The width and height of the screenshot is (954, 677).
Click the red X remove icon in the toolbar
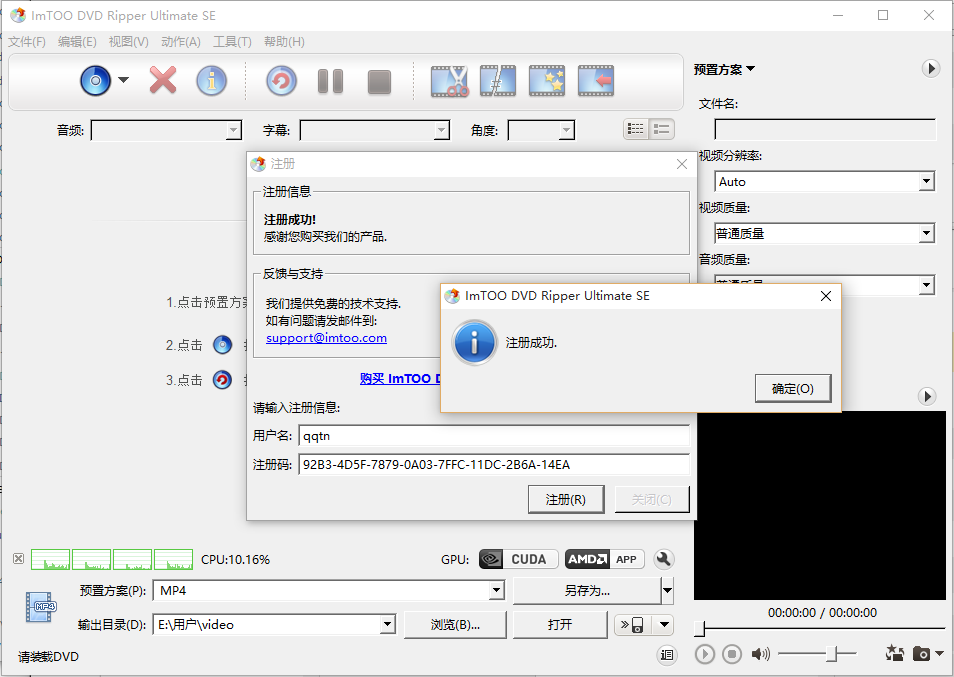pyautogui.click(x=162, y=81)
